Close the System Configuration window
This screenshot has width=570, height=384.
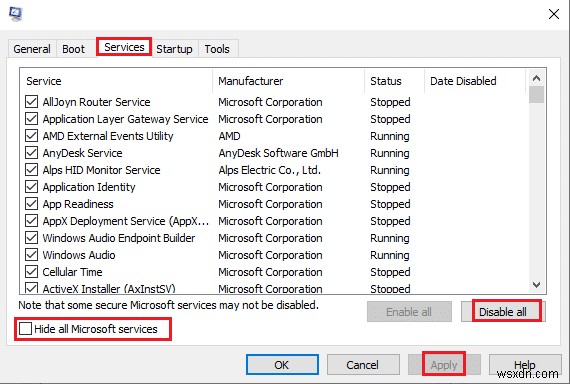(x=554, y=14)
